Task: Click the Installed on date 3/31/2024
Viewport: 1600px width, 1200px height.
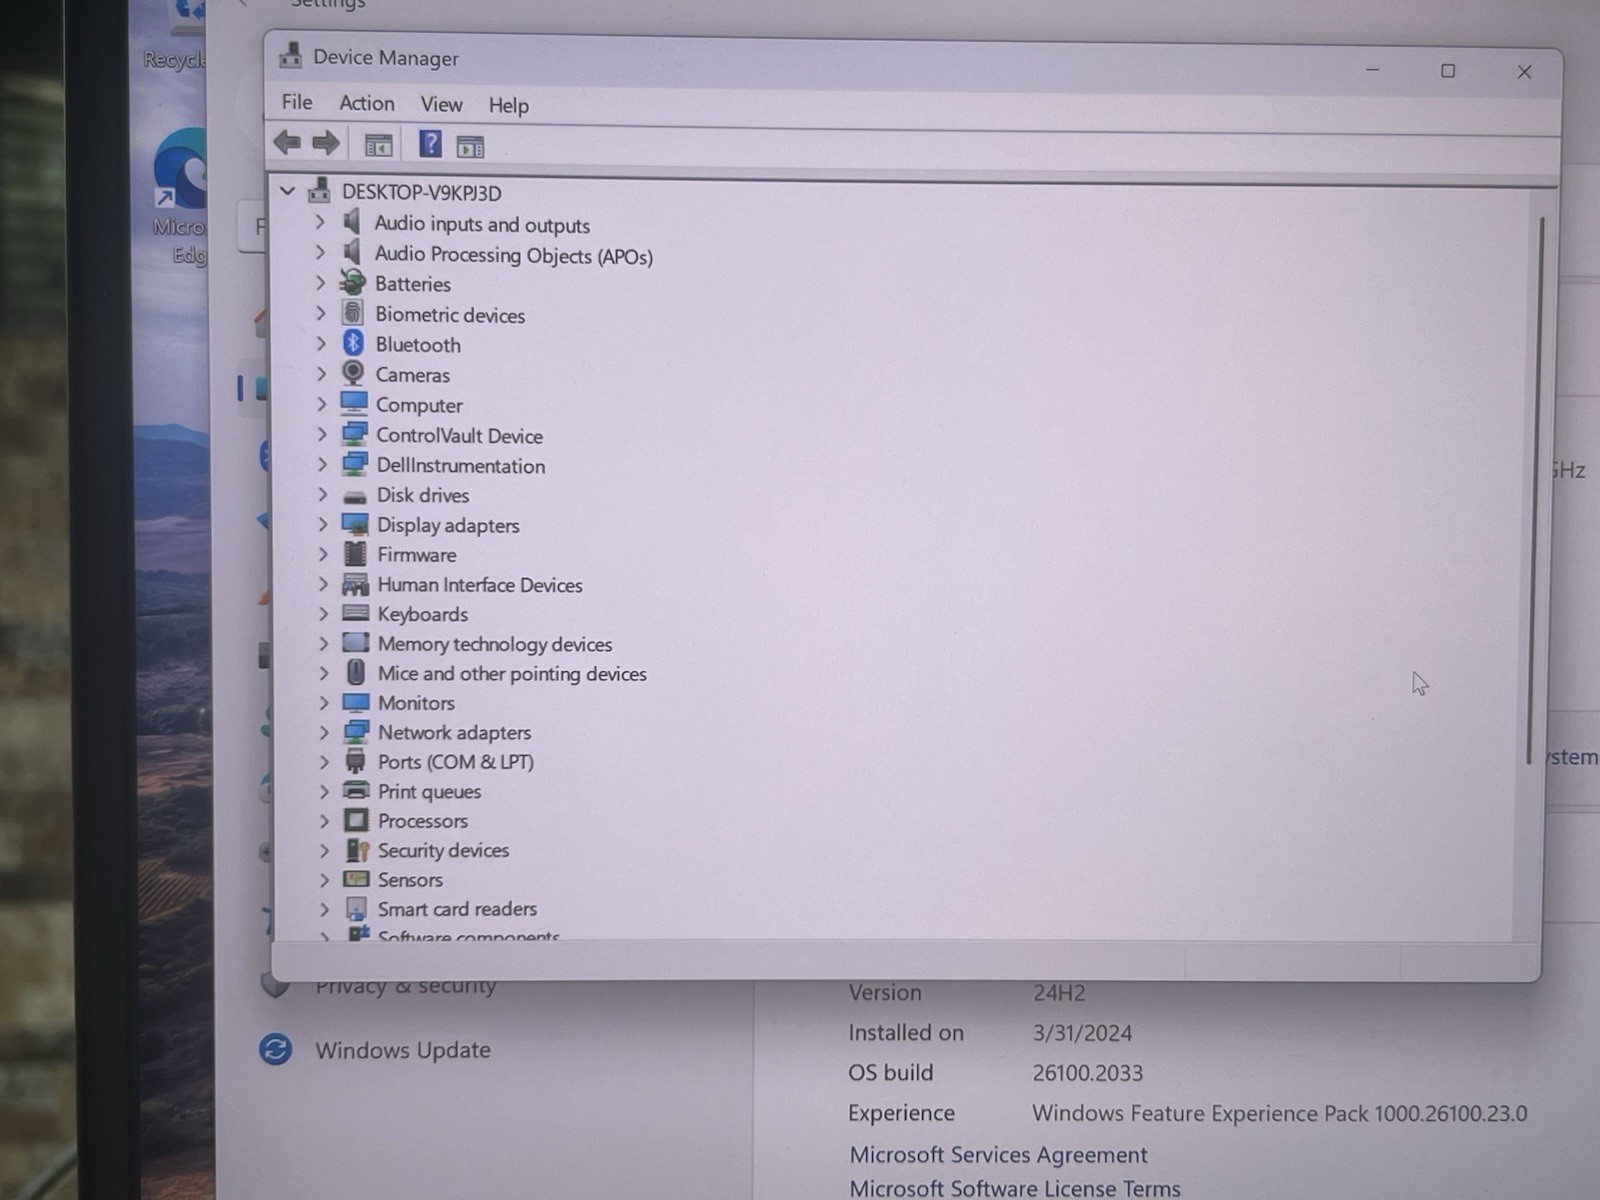Action: pyautogui.click(x=1082, y=1033)
